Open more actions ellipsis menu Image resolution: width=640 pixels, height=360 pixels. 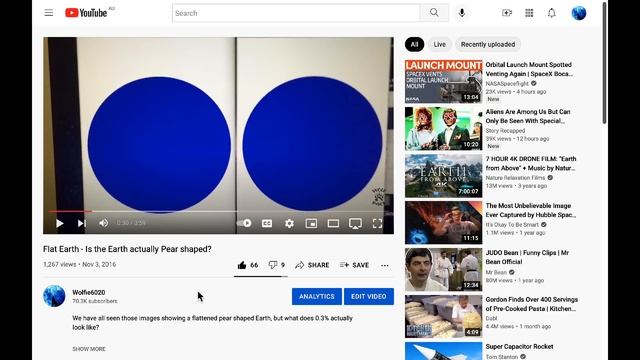pos(384,265)
